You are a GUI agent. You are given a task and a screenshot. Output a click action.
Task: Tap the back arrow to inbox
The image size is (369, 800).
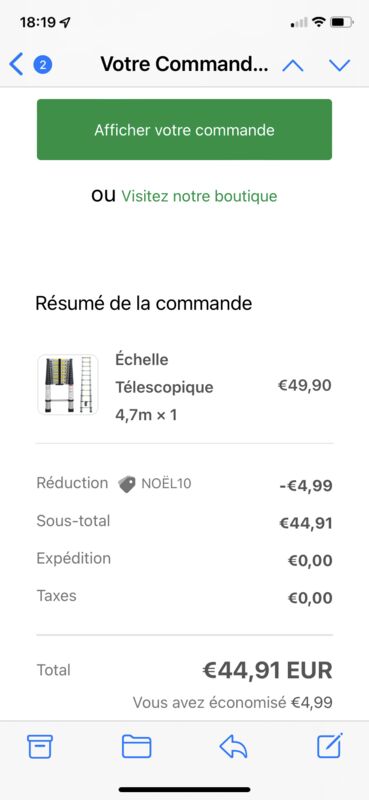[16, 65]
